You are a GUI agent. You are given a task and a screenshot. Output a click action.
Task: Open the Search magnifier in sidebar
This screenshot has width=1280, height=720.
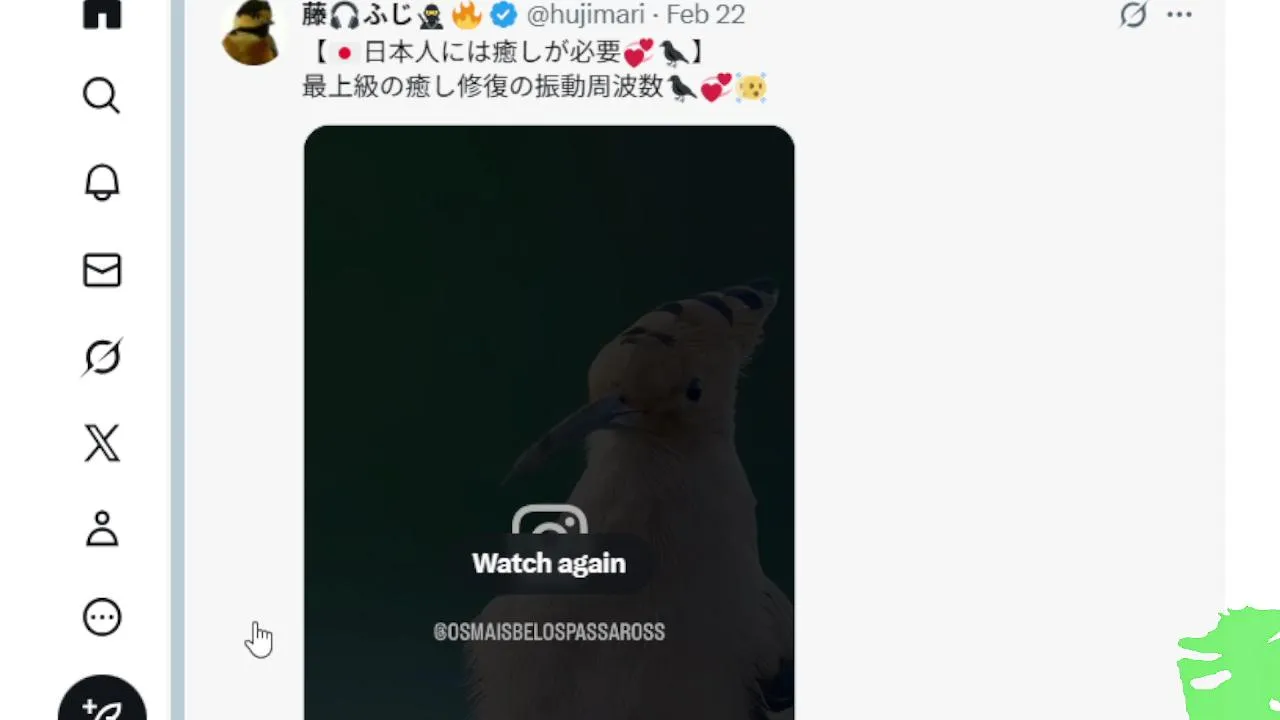pyautogui.click(x=102, y=96)
